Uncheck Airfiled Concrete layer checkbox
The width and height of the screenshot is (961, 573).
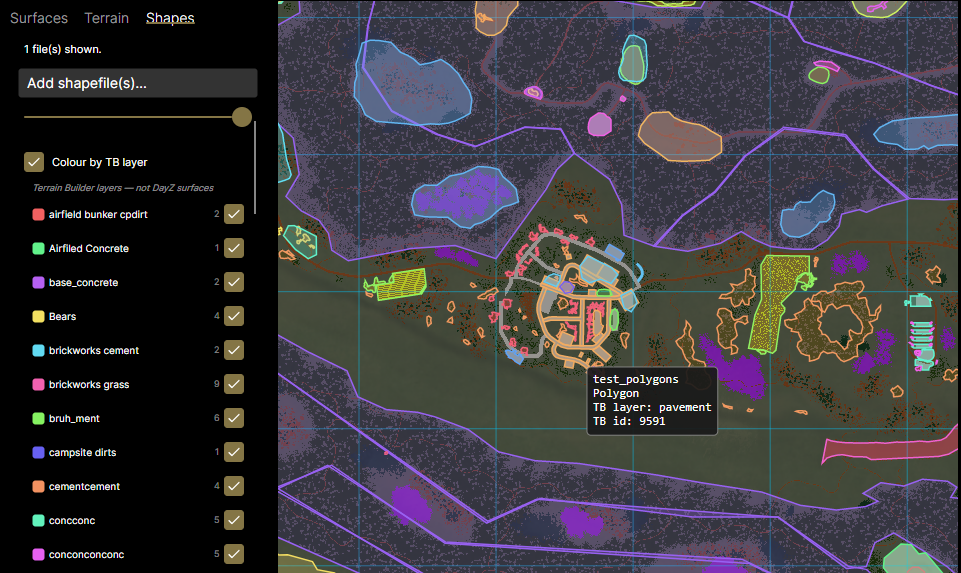pyautogui.click(x=234, y=248)
